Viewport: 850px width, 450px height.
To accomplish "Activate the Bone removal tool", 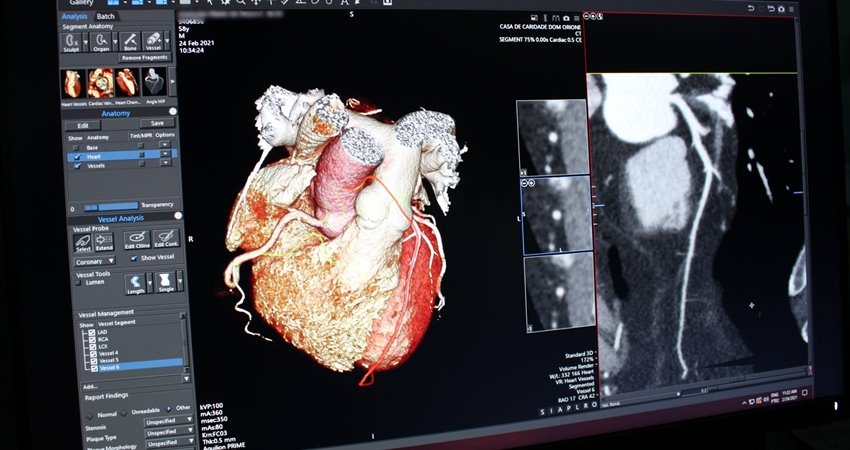I will pos(130,42).
